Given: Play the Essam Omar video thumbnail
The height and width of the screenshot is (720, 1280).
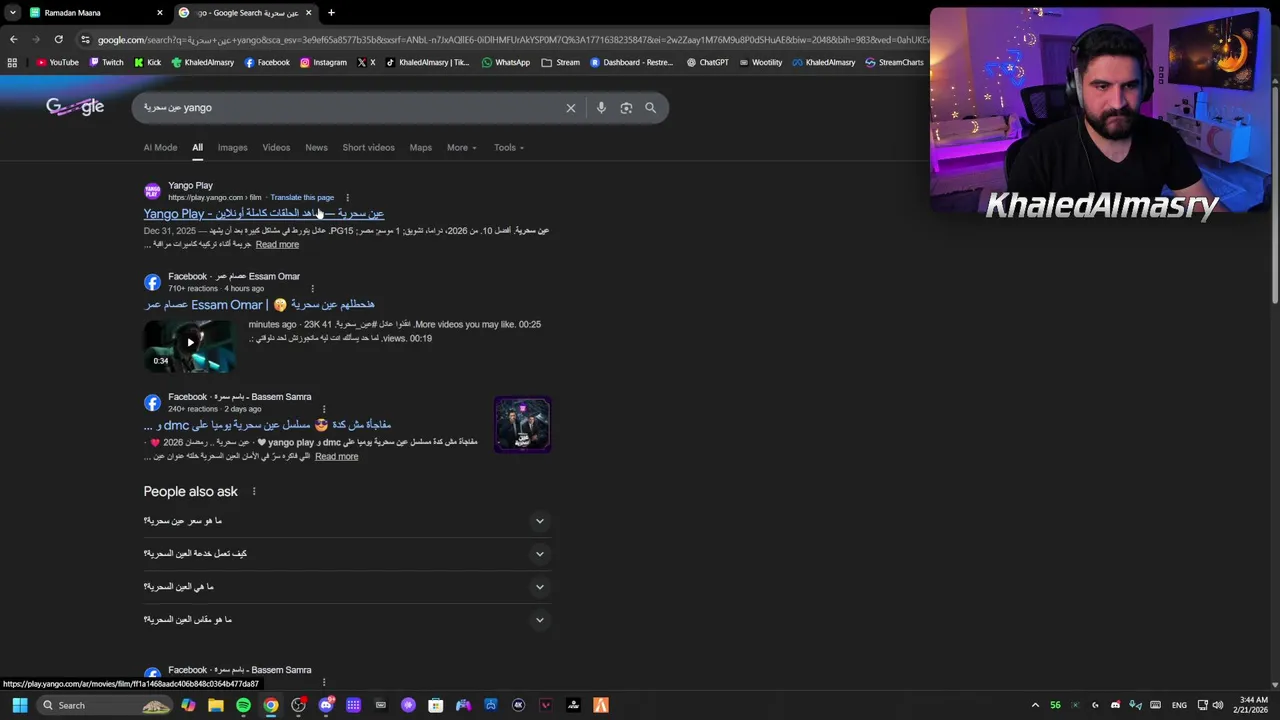Looking at the screenshot, I should coord(189,344).
